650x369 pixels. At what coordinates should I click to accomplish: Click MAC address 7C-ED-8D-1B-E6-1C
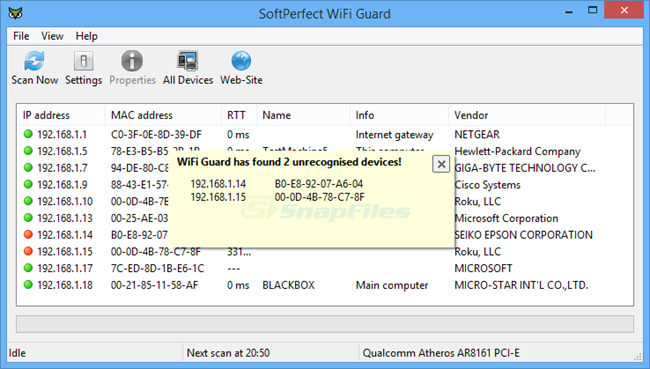pos(158,268)
